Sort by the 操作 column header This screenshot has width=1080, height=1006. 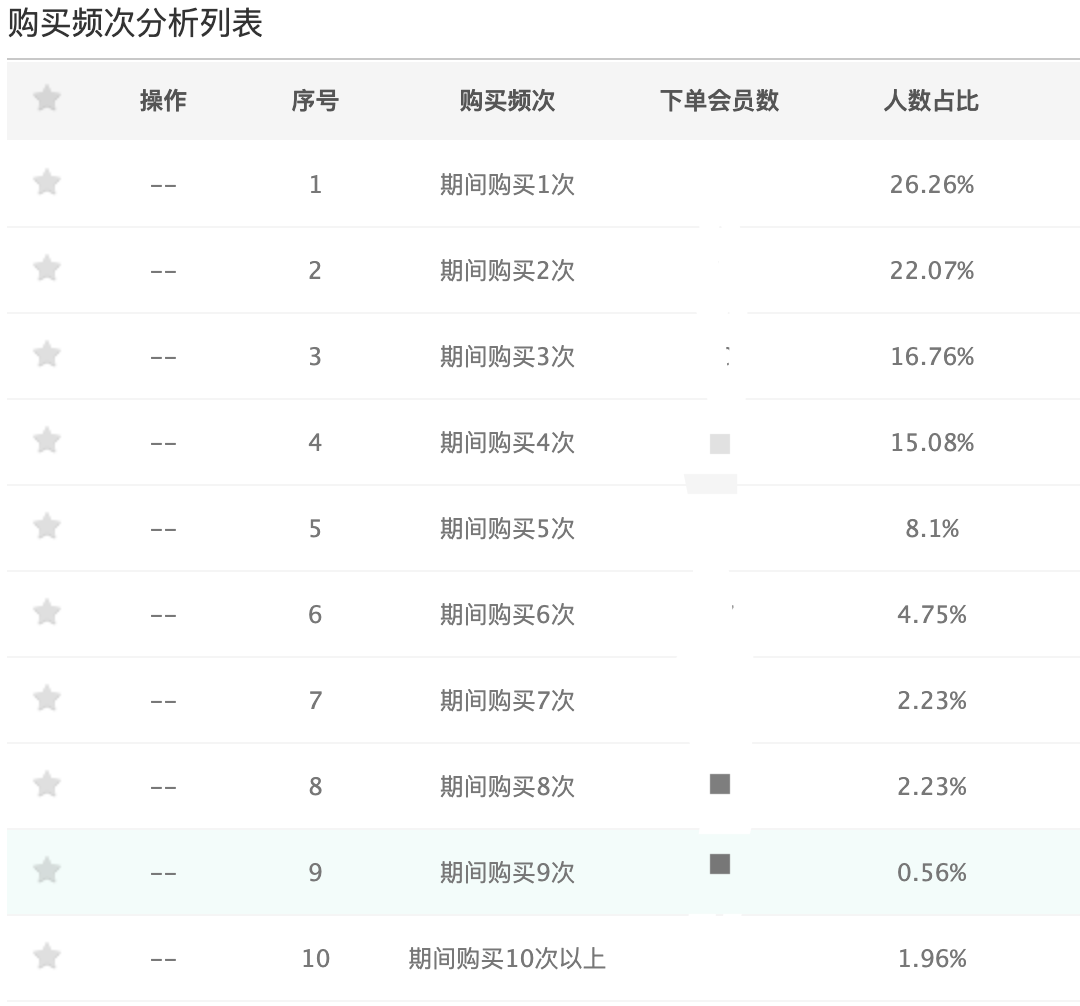(x=163, y=101)
